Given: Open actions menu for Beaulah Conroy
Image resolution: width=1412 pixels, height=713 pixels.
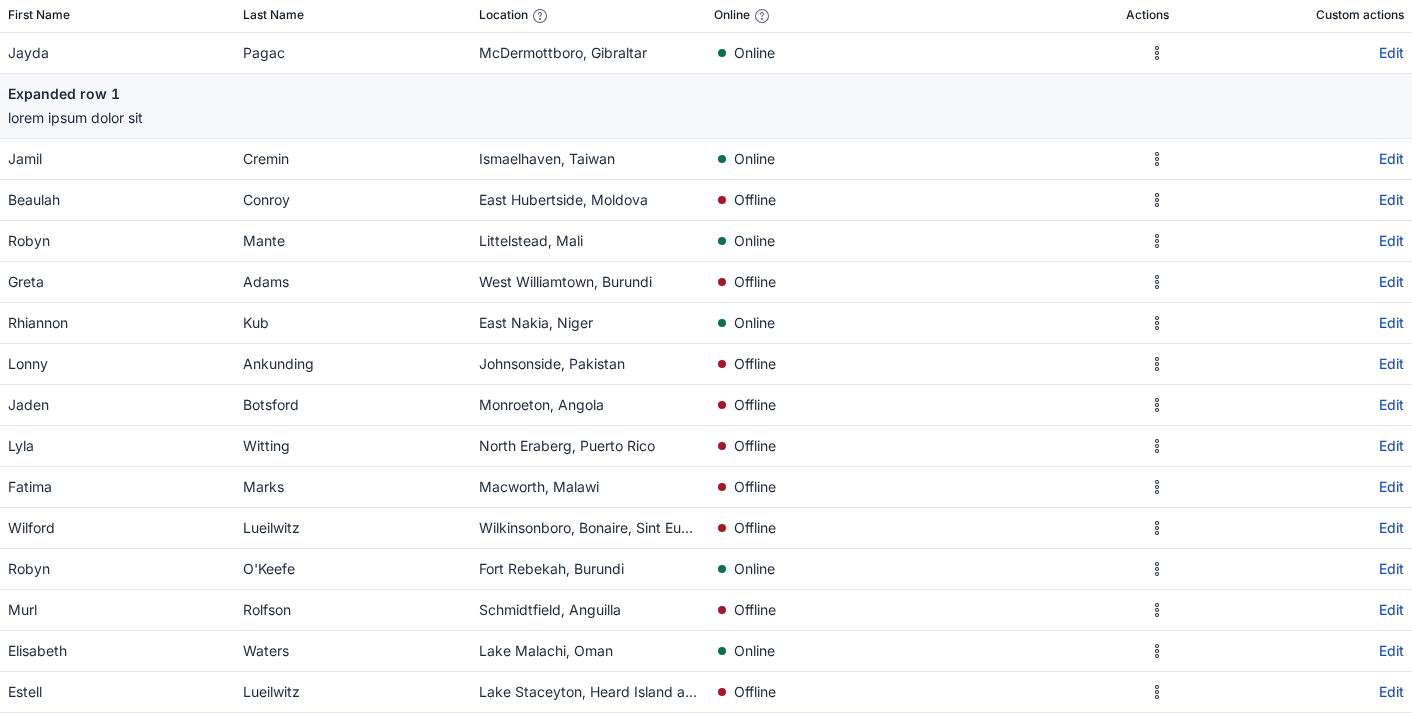Looking at the screenshot, I should 1157,200.
